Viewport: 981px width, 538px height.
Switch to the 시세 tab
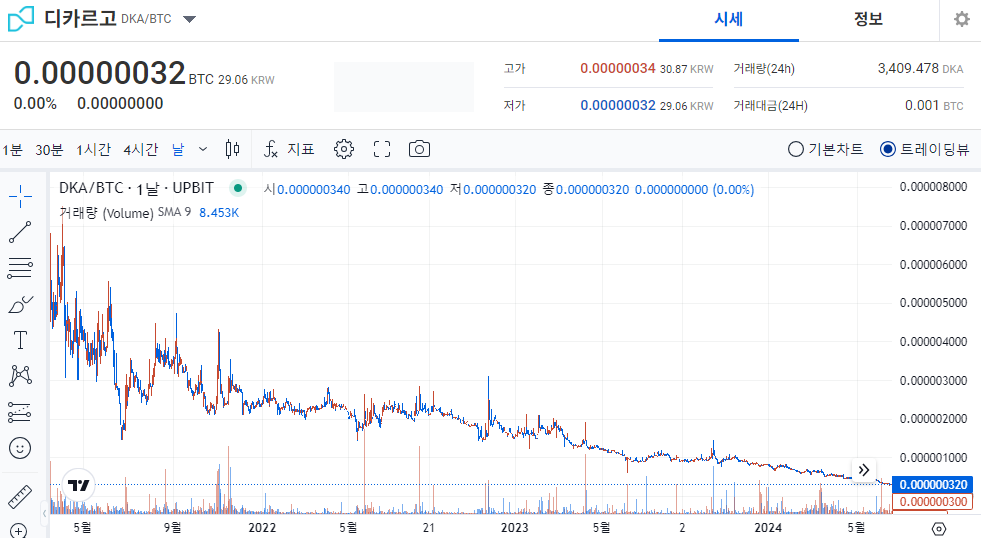728,19
